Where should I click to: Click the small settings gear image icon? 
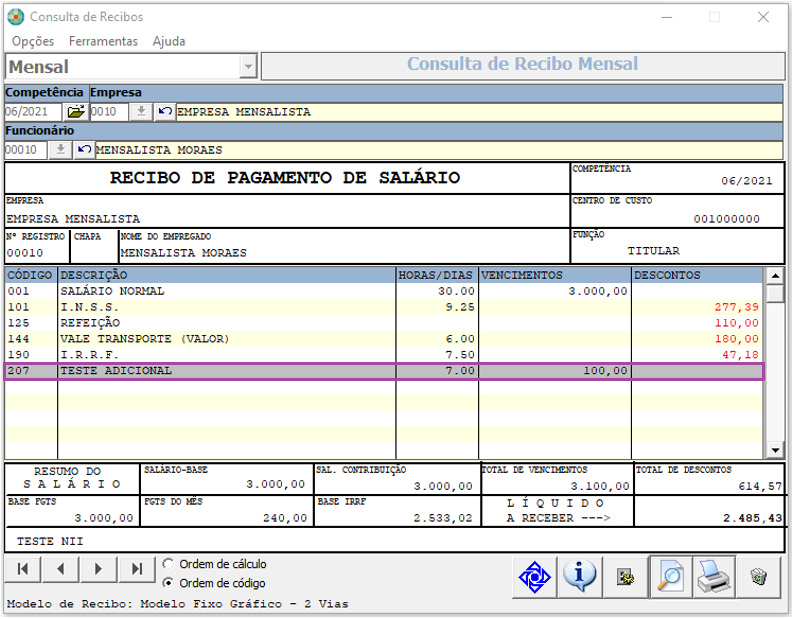(625, 577)
